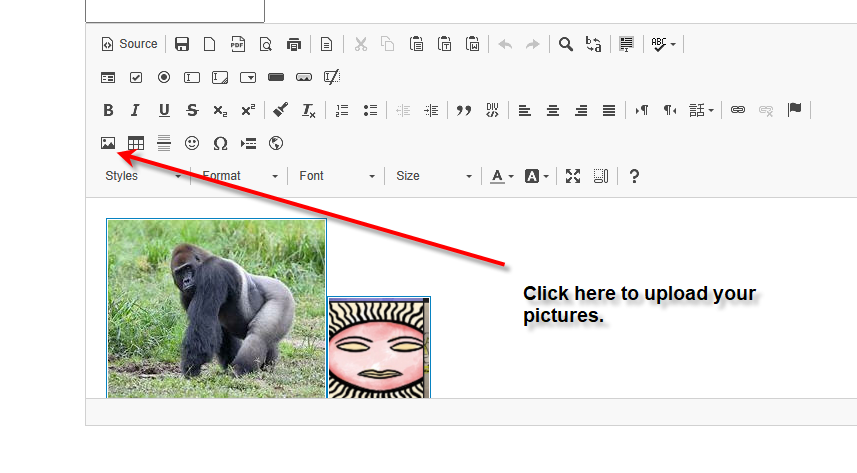Insert a radio button form field
Viewport: 857px width, 473px height.
pos(164,77)
